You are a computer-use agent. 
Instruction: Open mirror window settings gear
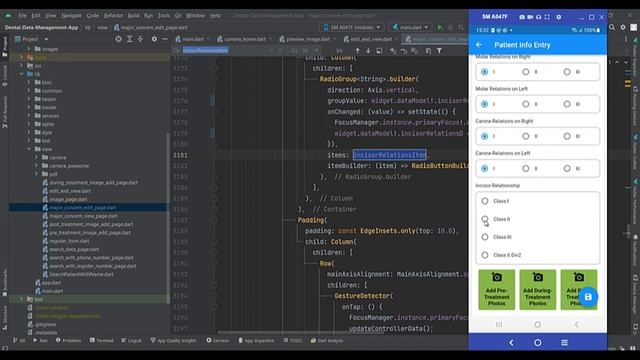558,17
